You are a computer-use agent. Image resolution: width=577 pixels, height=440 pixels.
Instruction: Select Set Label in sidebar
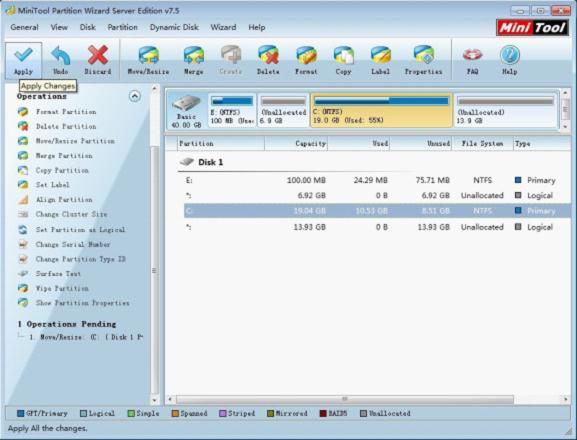(x=52, y=185)
